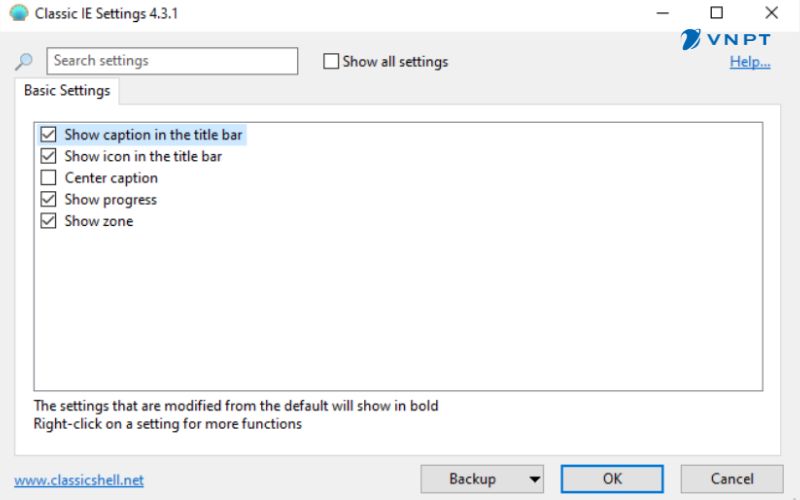Open the Help link

tap(750, 62)
